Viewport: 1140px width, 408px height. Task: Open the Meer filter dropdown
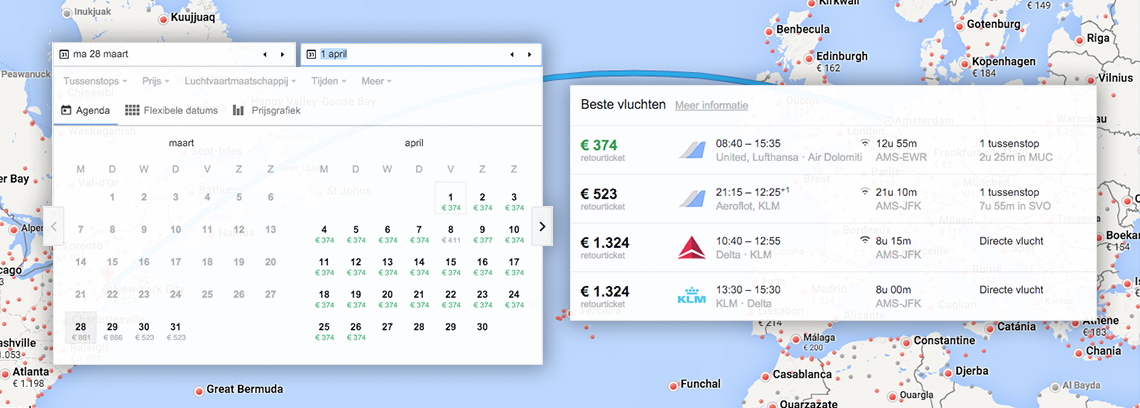(376, 81)
